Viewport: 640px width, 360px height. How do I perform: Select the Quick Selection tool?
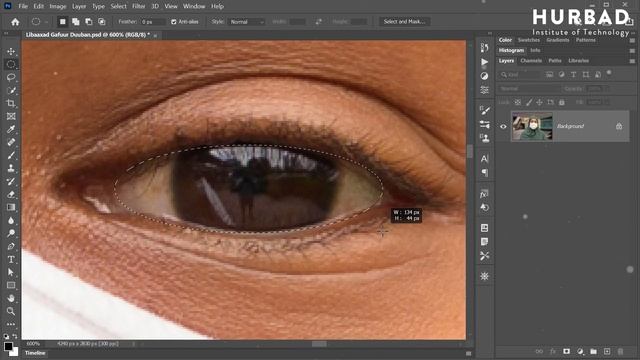coord(11,90)
